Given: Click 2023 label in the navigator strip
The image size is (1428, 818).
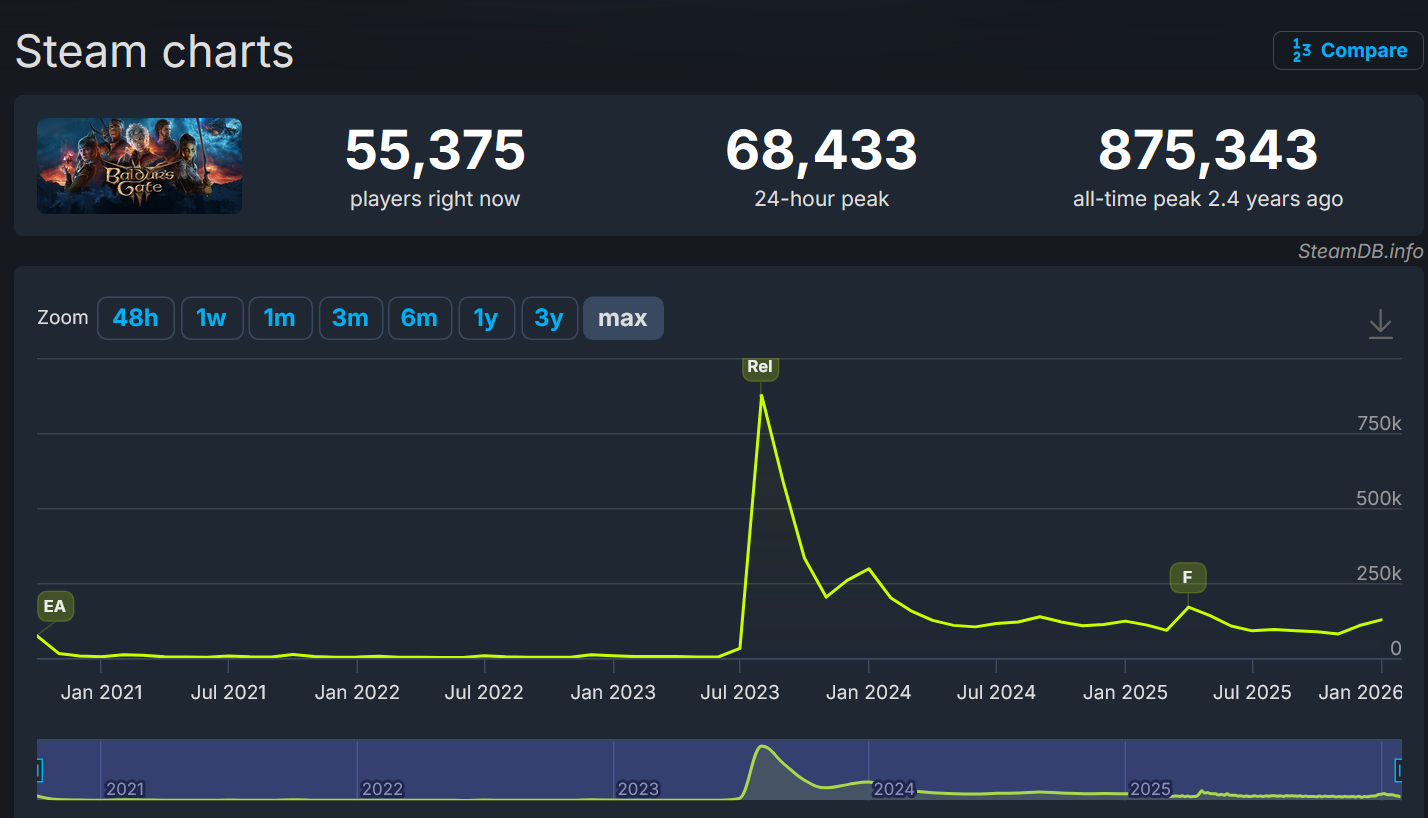Looking at the screenshot, I should [638, 789].
